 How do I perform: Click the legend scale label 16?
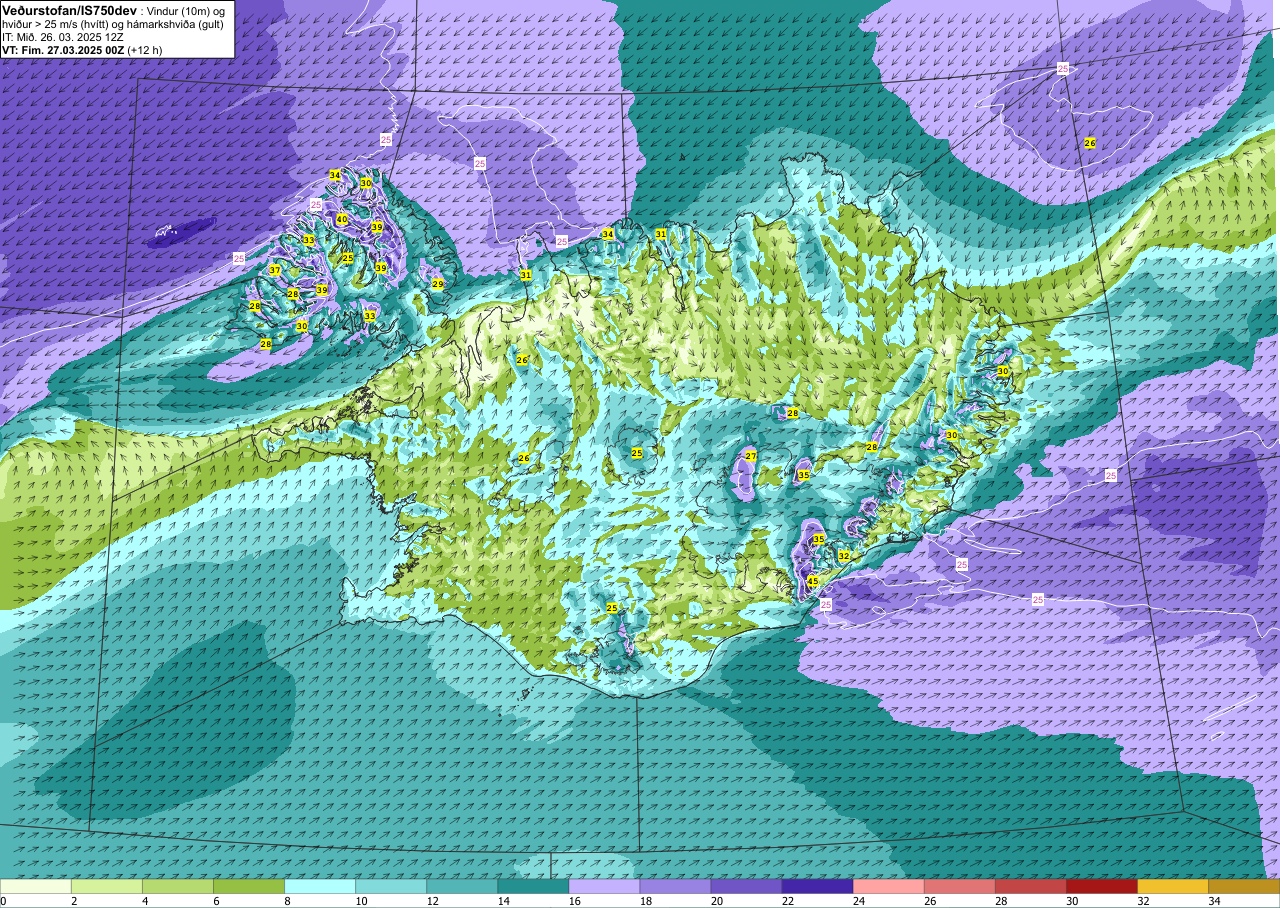coord(574,901)
